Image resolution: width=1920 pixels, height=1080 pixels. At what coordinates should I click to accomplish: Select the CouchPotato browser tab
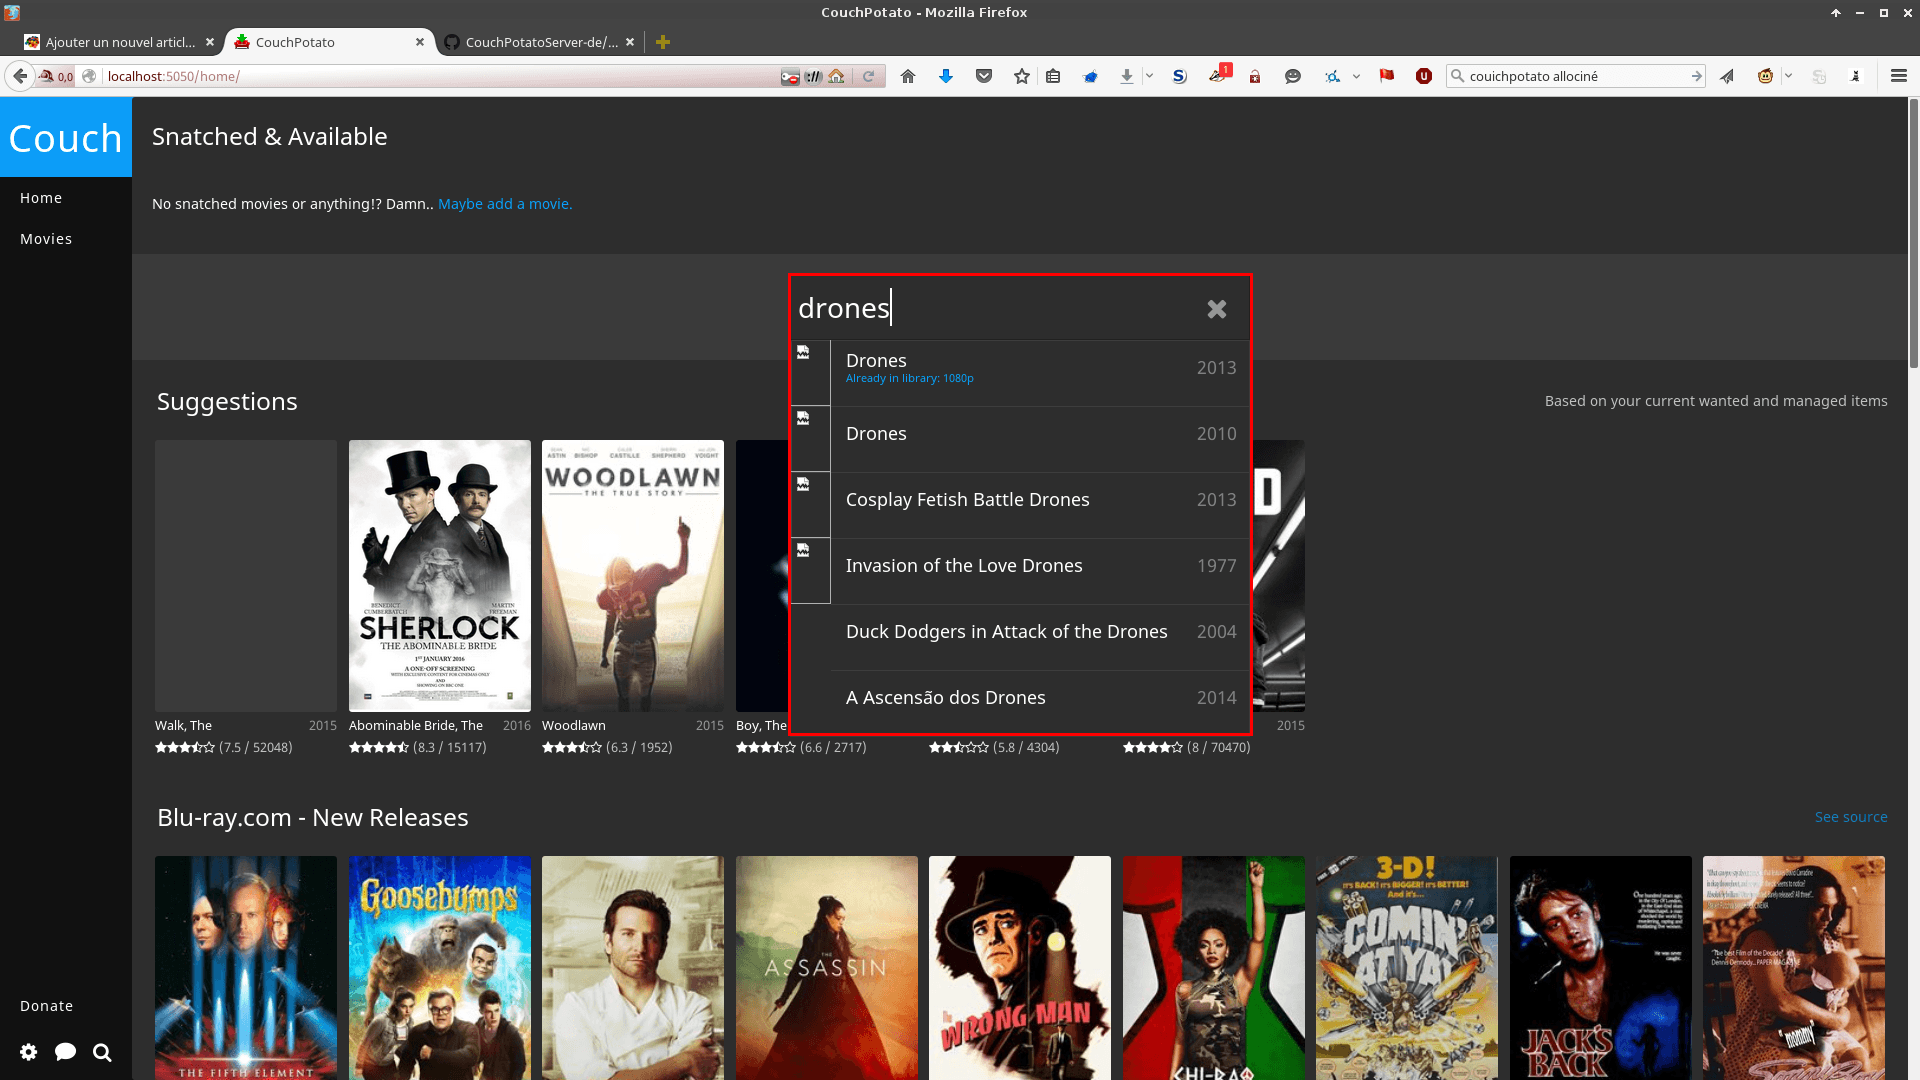[x=330, y=42]
